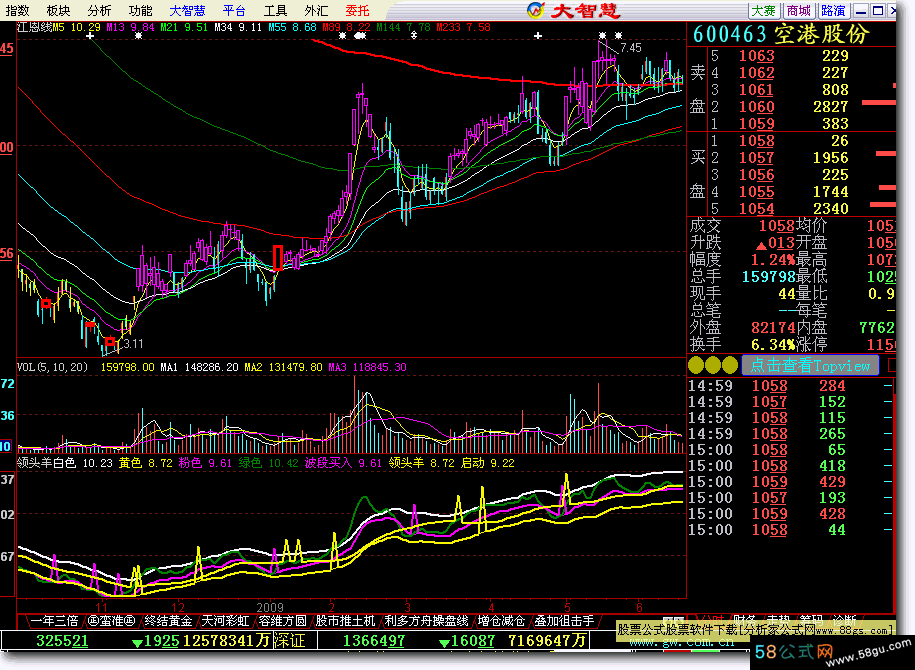Screen dimensions: 915x670
Task: Click the 深证 label in status bar
Action: 289,641
